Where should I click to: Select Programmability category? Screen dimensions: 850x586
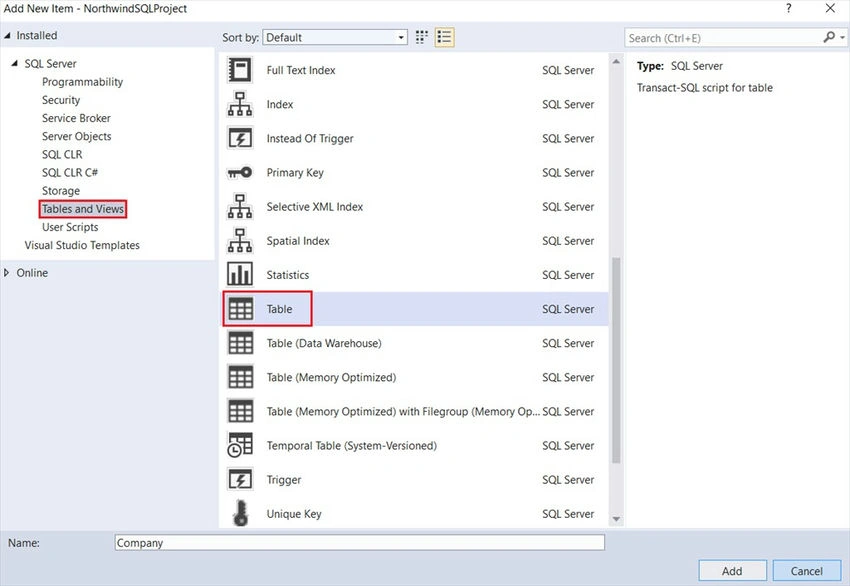tap(82, 82)
